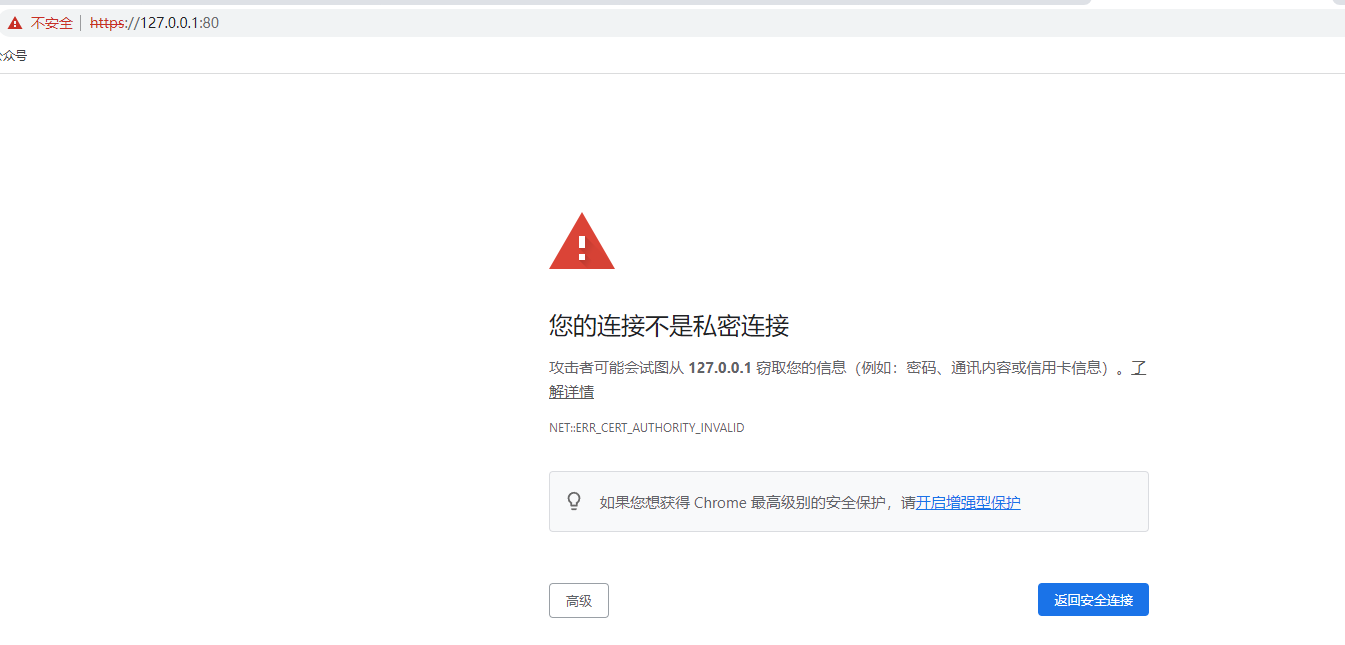Click the exclamation mark inside the page triangle
Image resolution: width=1345 pixels, height=645 pixels.
tap(581, 248)
